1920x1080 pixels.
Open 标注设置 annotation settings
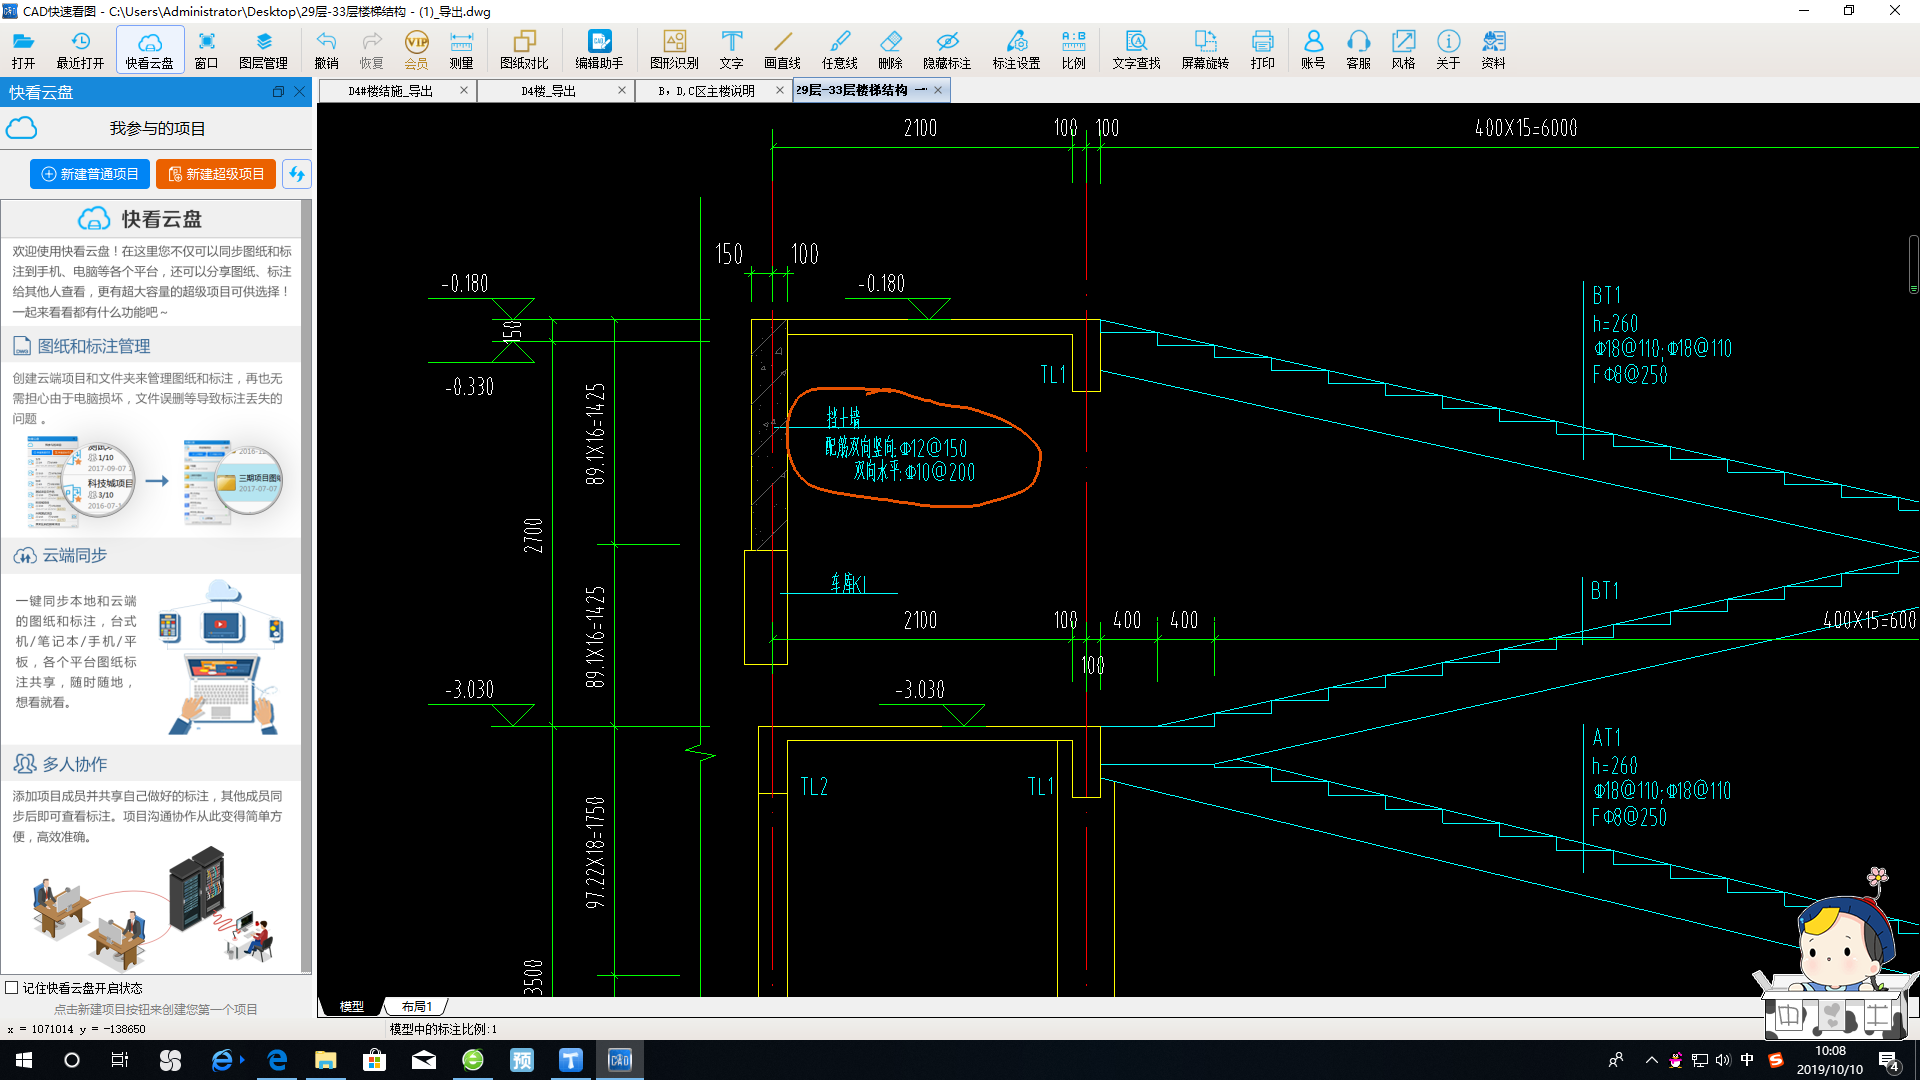coord(1016,49)
